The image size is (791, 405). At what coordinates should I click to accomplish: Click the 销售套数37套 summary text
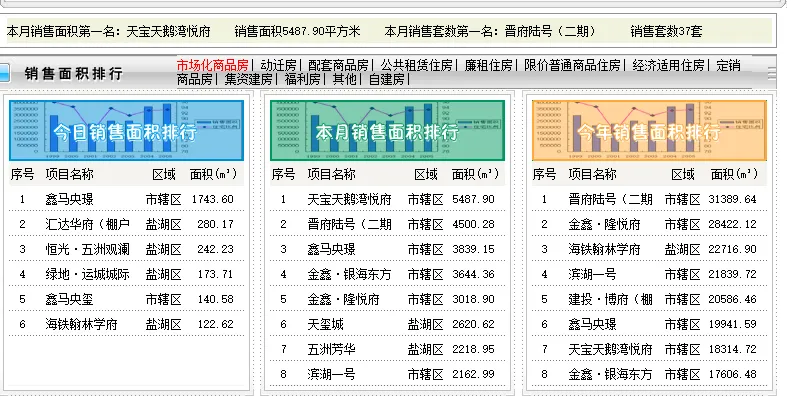click(666, 31)
